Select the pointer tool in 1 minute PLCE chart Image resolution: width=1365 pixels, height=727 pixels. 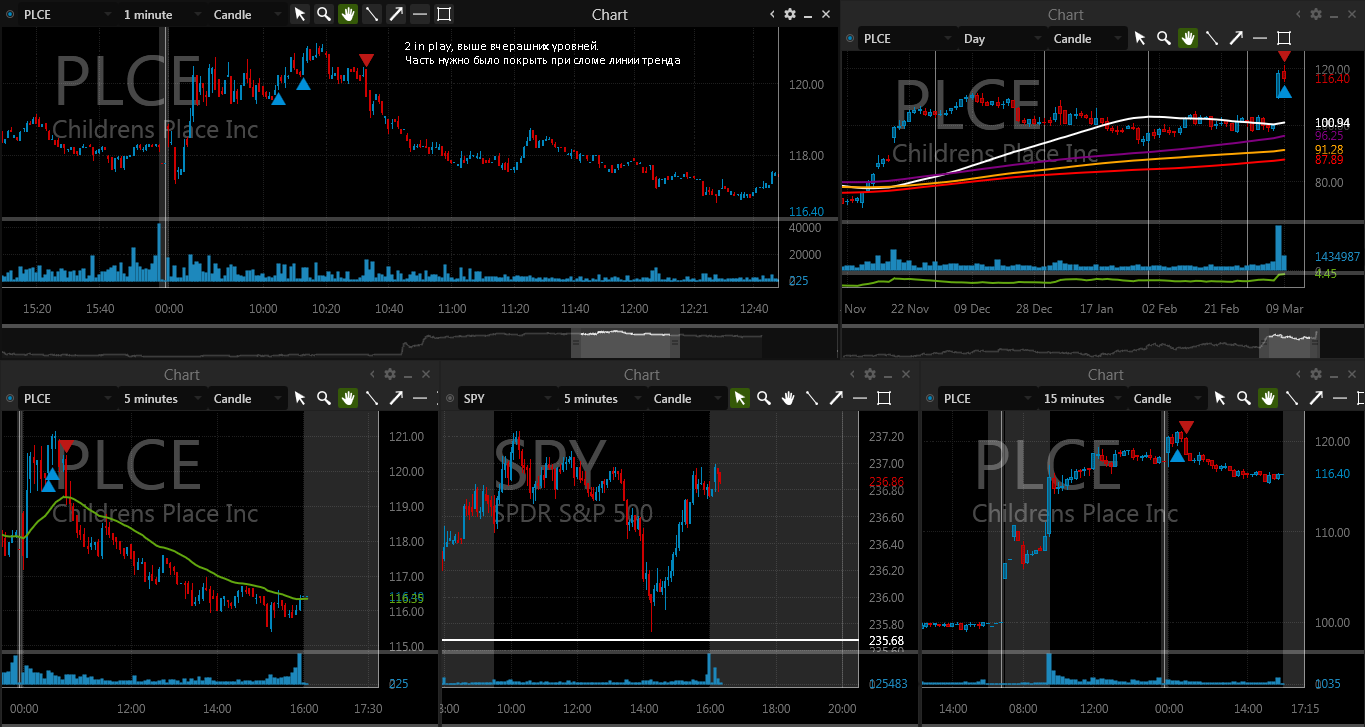coord(300,14)
